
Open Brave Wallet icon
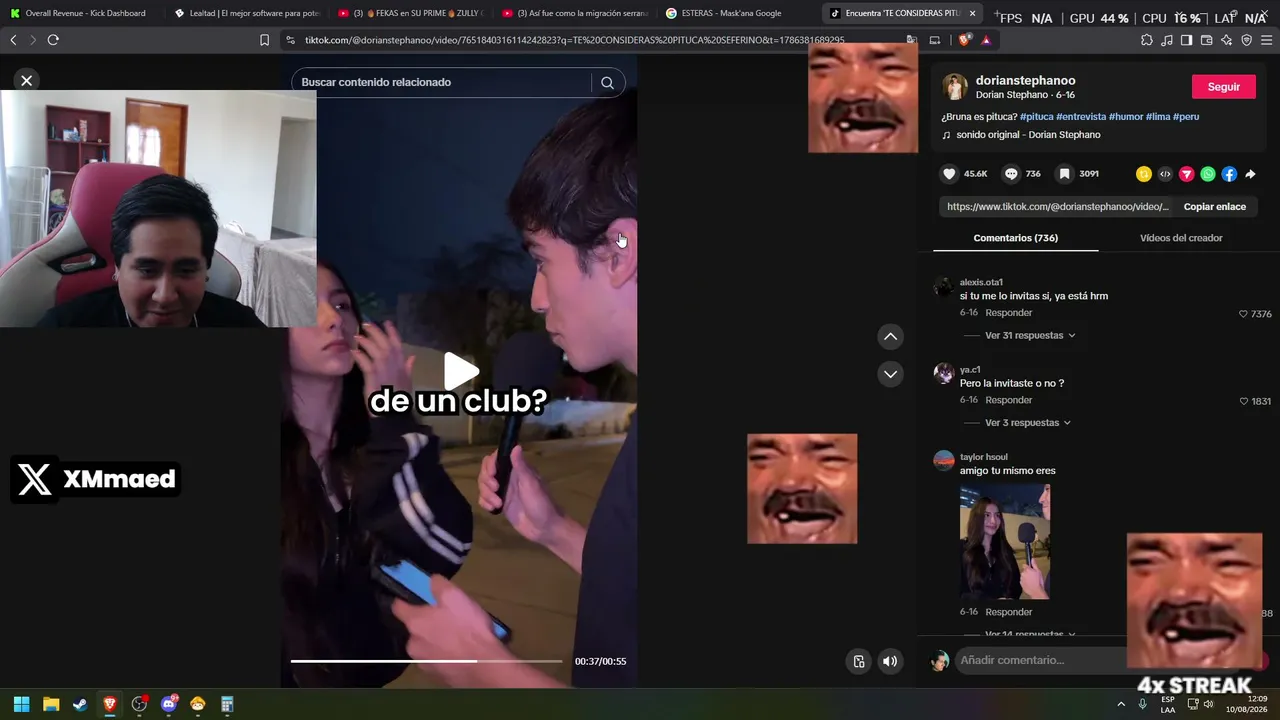click(x=1206, y=40)
